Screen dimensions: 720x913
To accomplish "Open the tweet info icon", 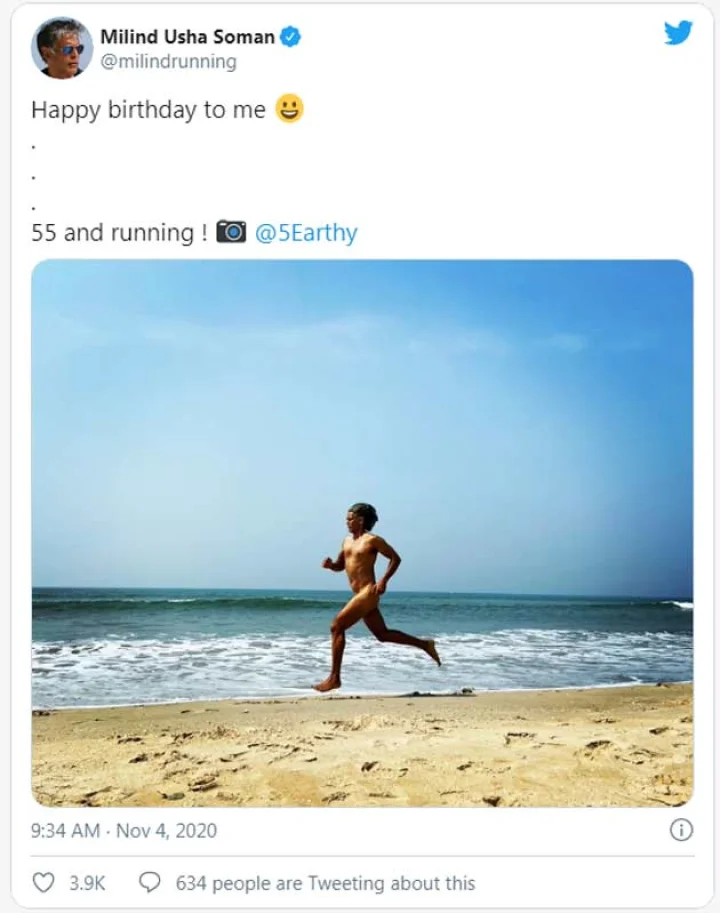I will pyautogui.click(x=681, y=830).
